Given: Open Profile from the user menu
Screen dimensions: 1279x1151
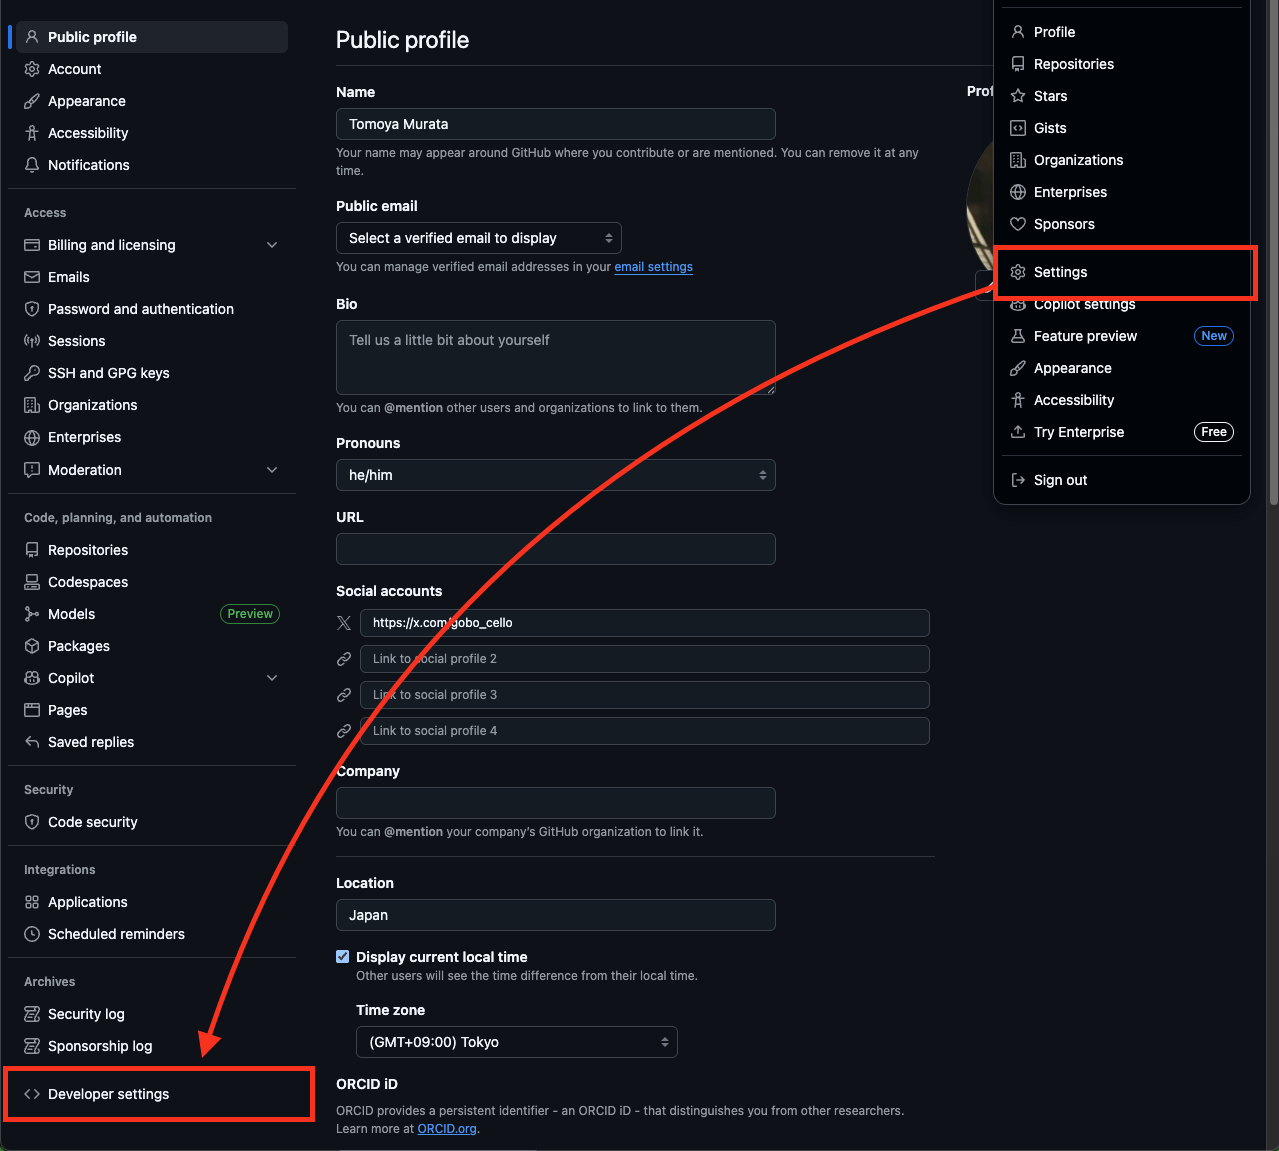Looking at the screenshot, I should point(1122,32).
